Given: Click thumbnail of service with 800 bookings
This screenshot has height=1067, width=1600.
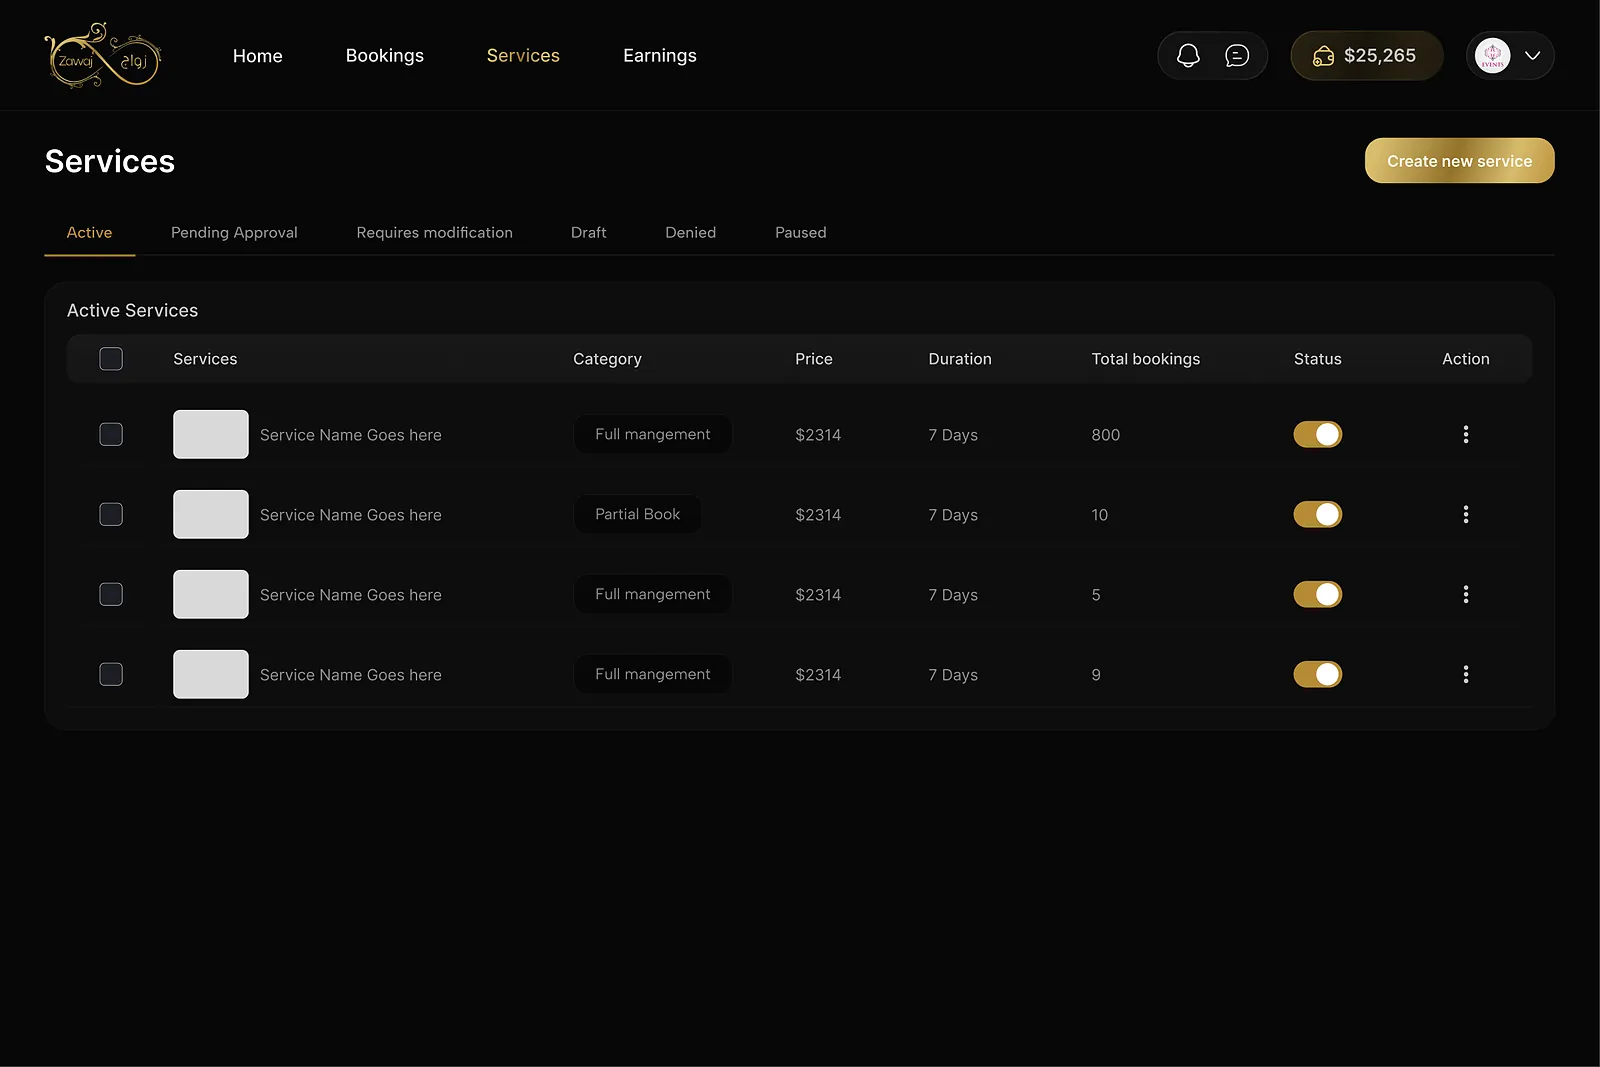Looking at the screenshot, I should click(211, 434).
